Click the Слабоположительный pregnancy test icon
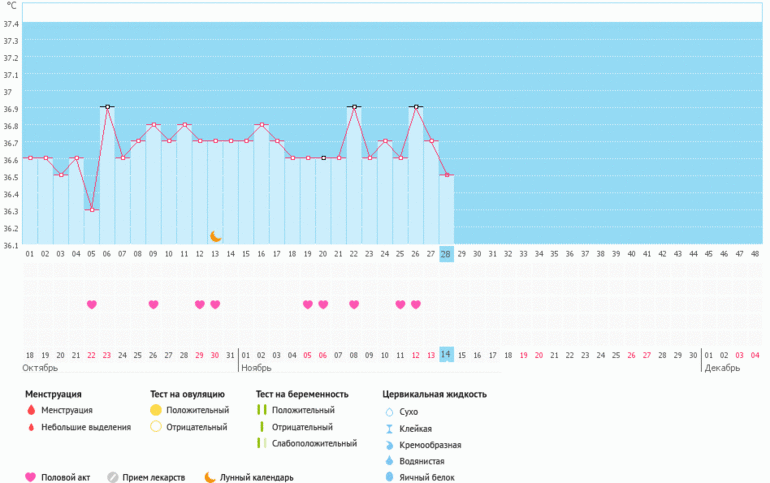Image resolution: width=770 pixels, height=483 pixels. click(x=259, y=443)
